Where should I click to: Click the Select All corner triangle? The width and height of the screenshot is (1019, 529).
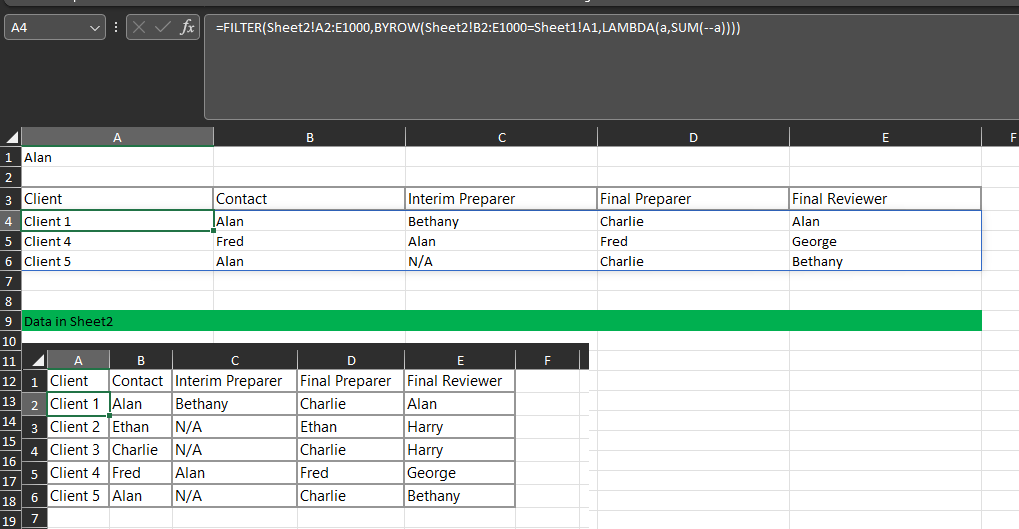point(11,137)
